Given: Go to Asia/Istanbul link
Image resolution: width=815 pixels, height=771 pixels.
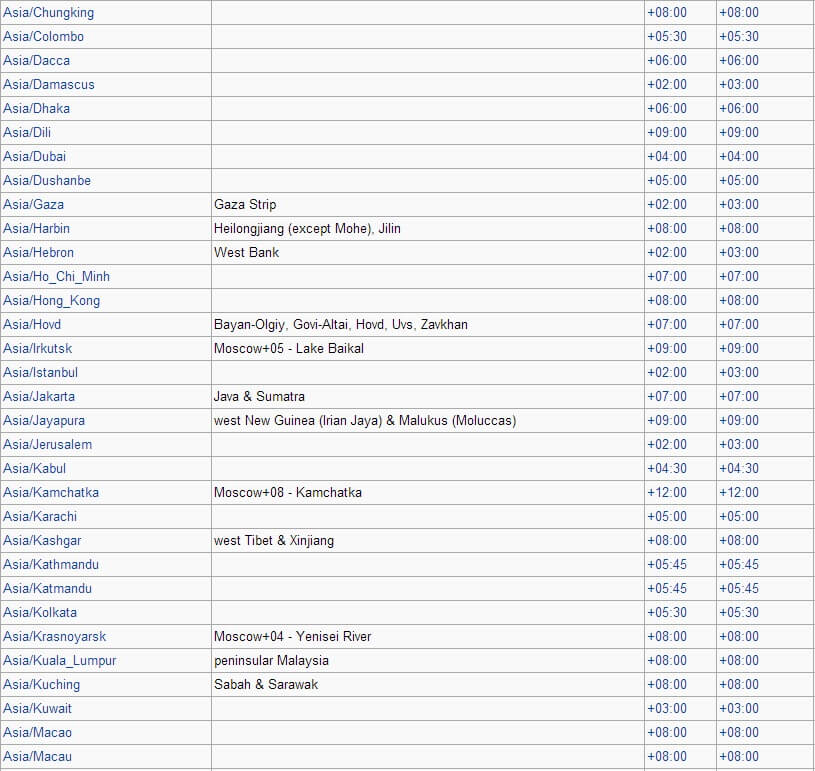Looking at the screenshot, I should tap(40, 372).
